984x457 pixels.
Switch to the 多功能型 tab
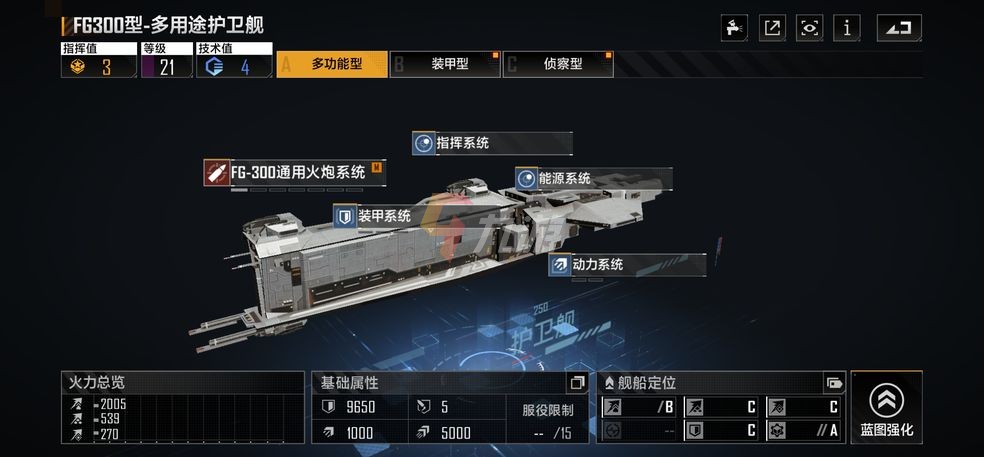tap(332, 64)
